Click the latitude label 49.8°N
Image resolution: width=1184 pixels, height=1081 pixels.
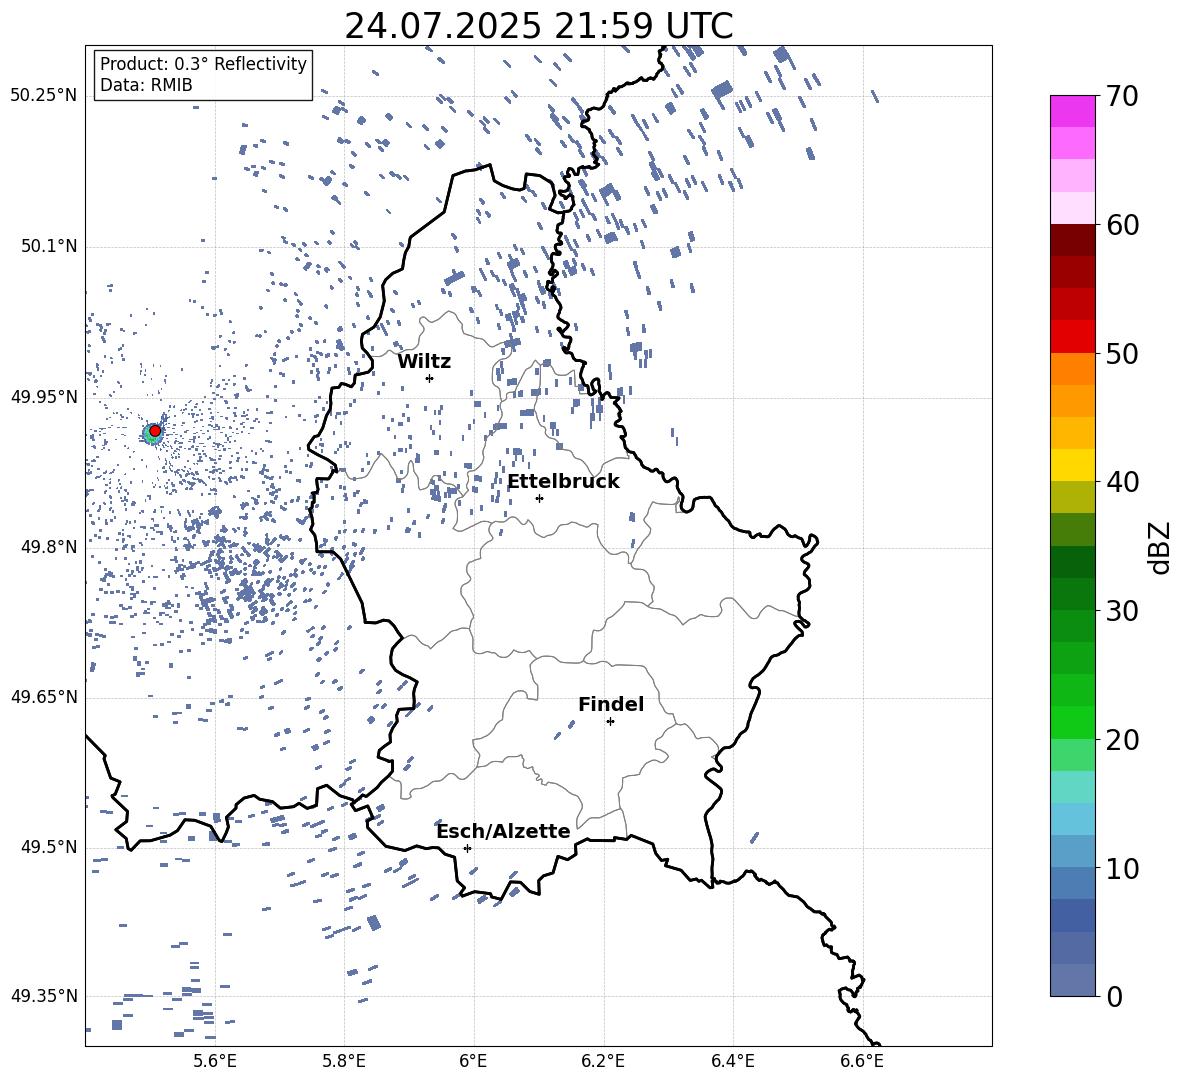[x=49, y=547]
